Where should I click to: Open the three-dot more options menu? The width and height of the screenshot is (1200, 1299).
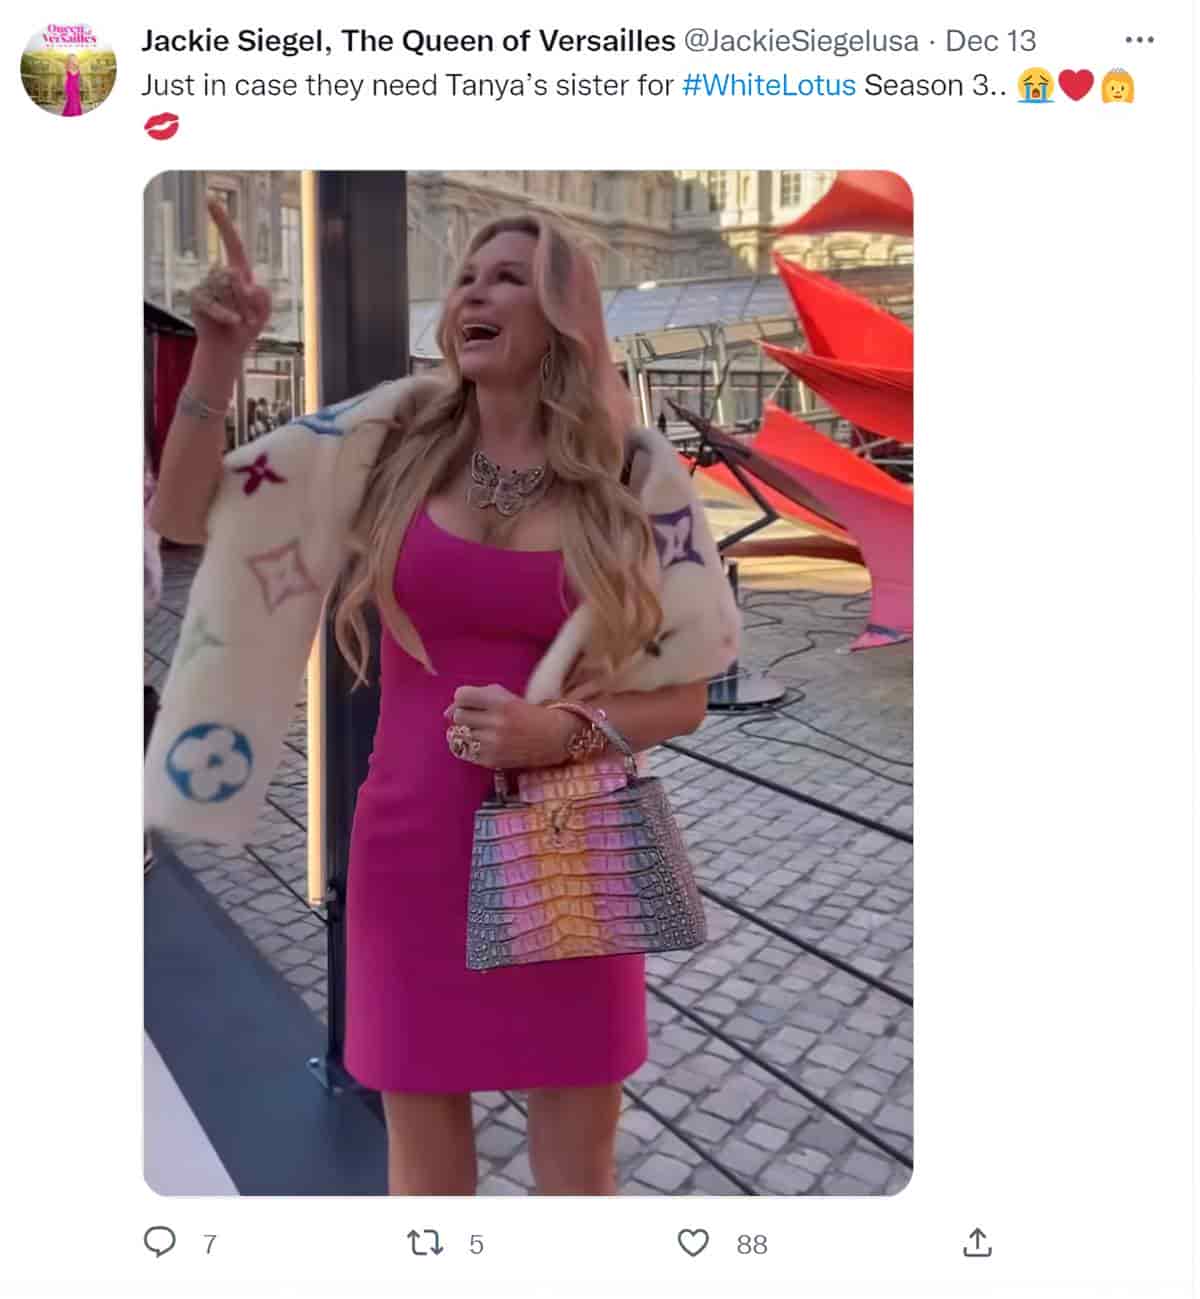tap(1139, 41)
